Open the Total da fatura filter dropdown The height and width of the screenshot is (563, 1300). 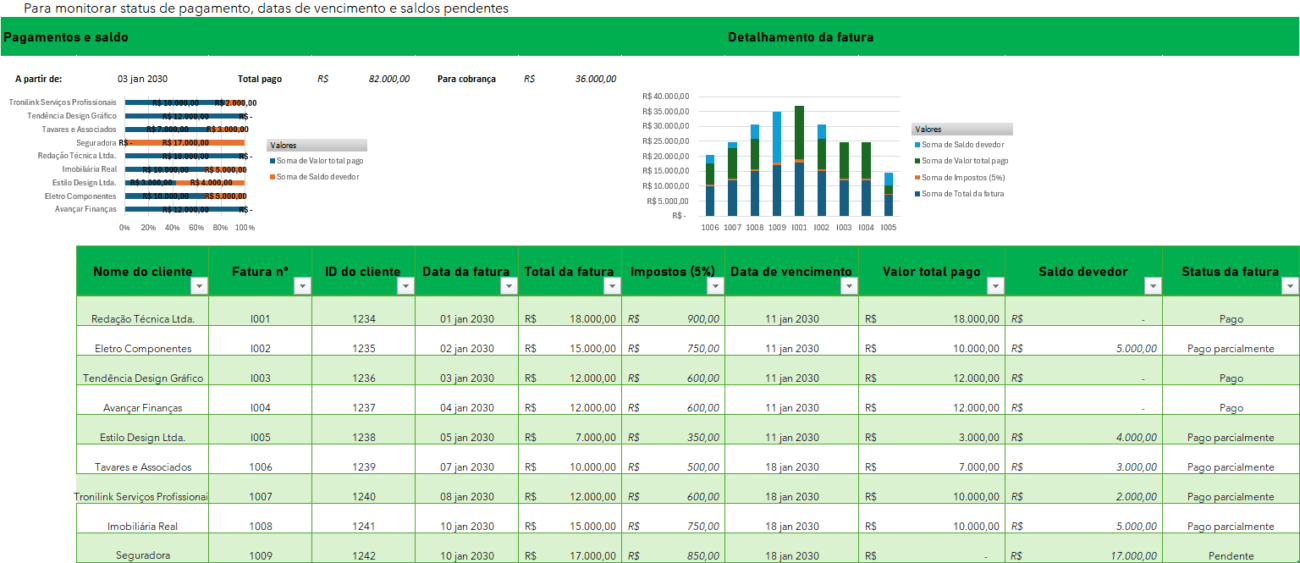(x=611, y=286)
